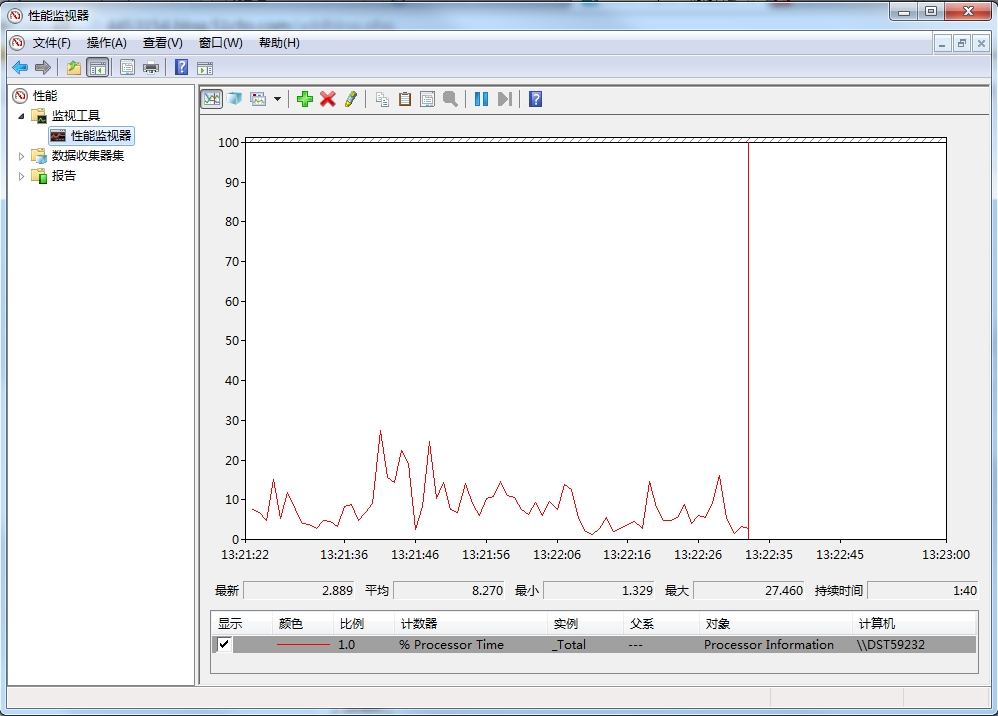Go back with the blue arrow
The width and height of the screenshot is (998, 716).
pyautogui.click(x=20, y=67)
